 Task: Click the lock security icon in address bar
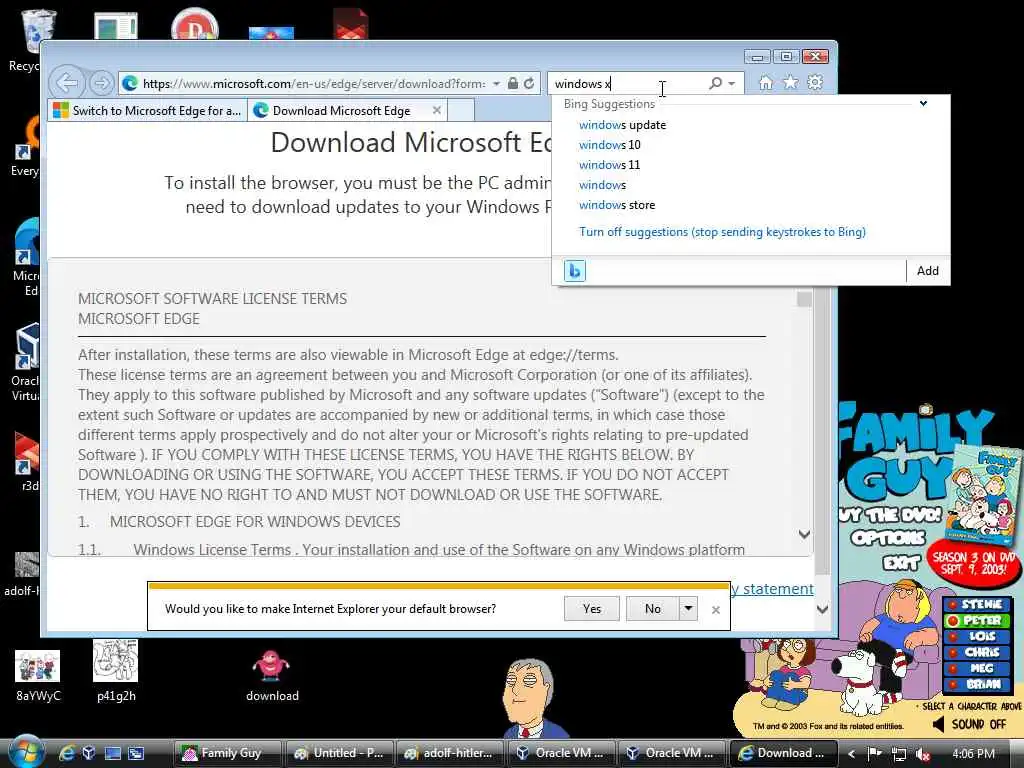[513, 83]
